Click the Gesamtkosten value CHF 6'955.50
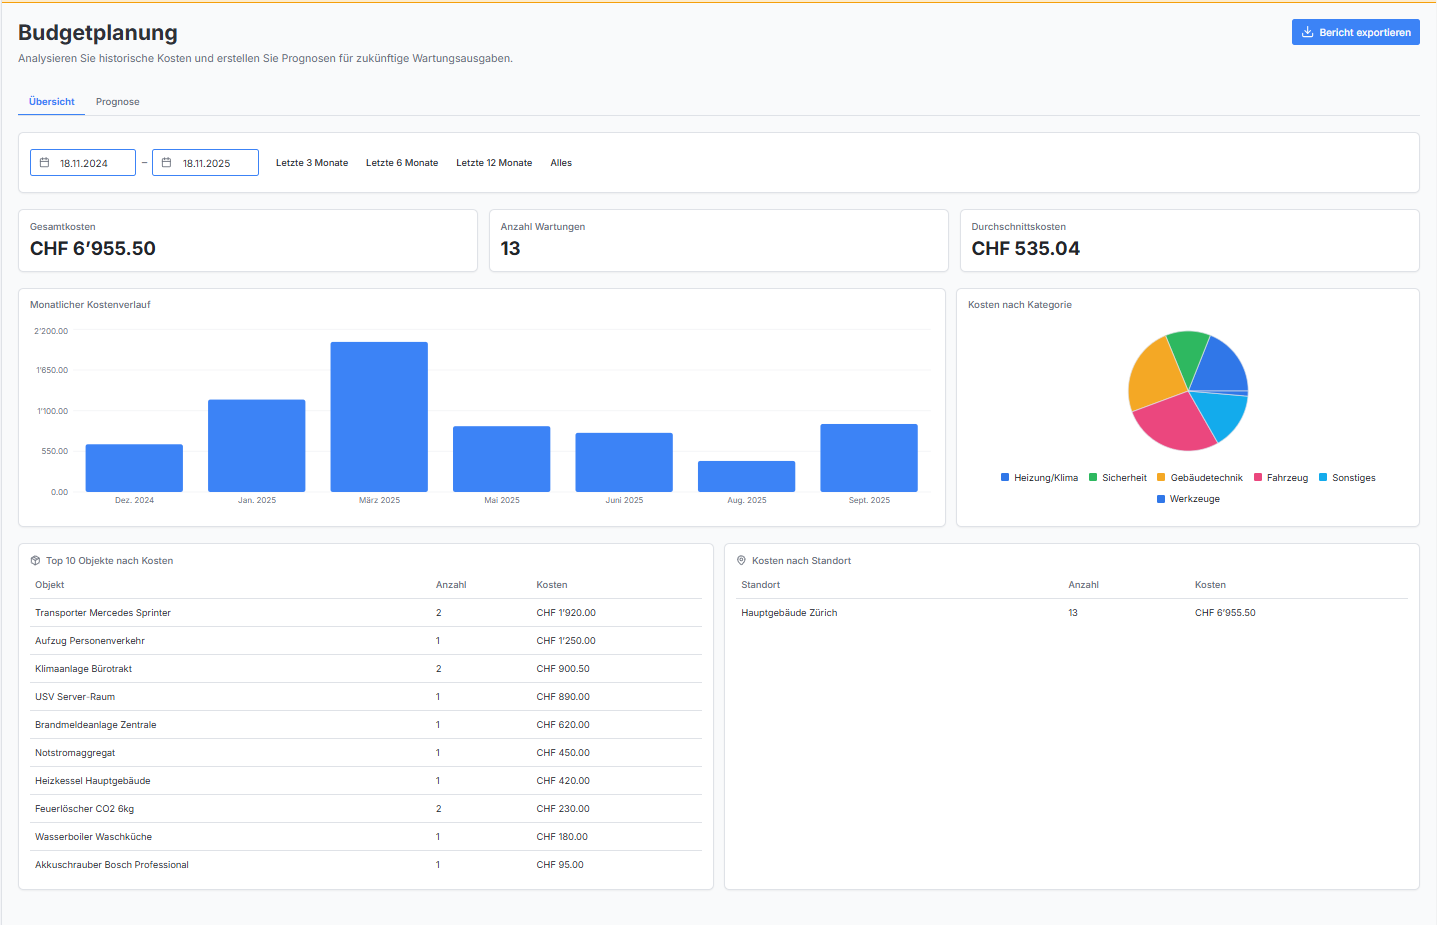Image resolution: width=1437 pixels, height=925 pixels. pyautogui.click(x=93, y=248)
